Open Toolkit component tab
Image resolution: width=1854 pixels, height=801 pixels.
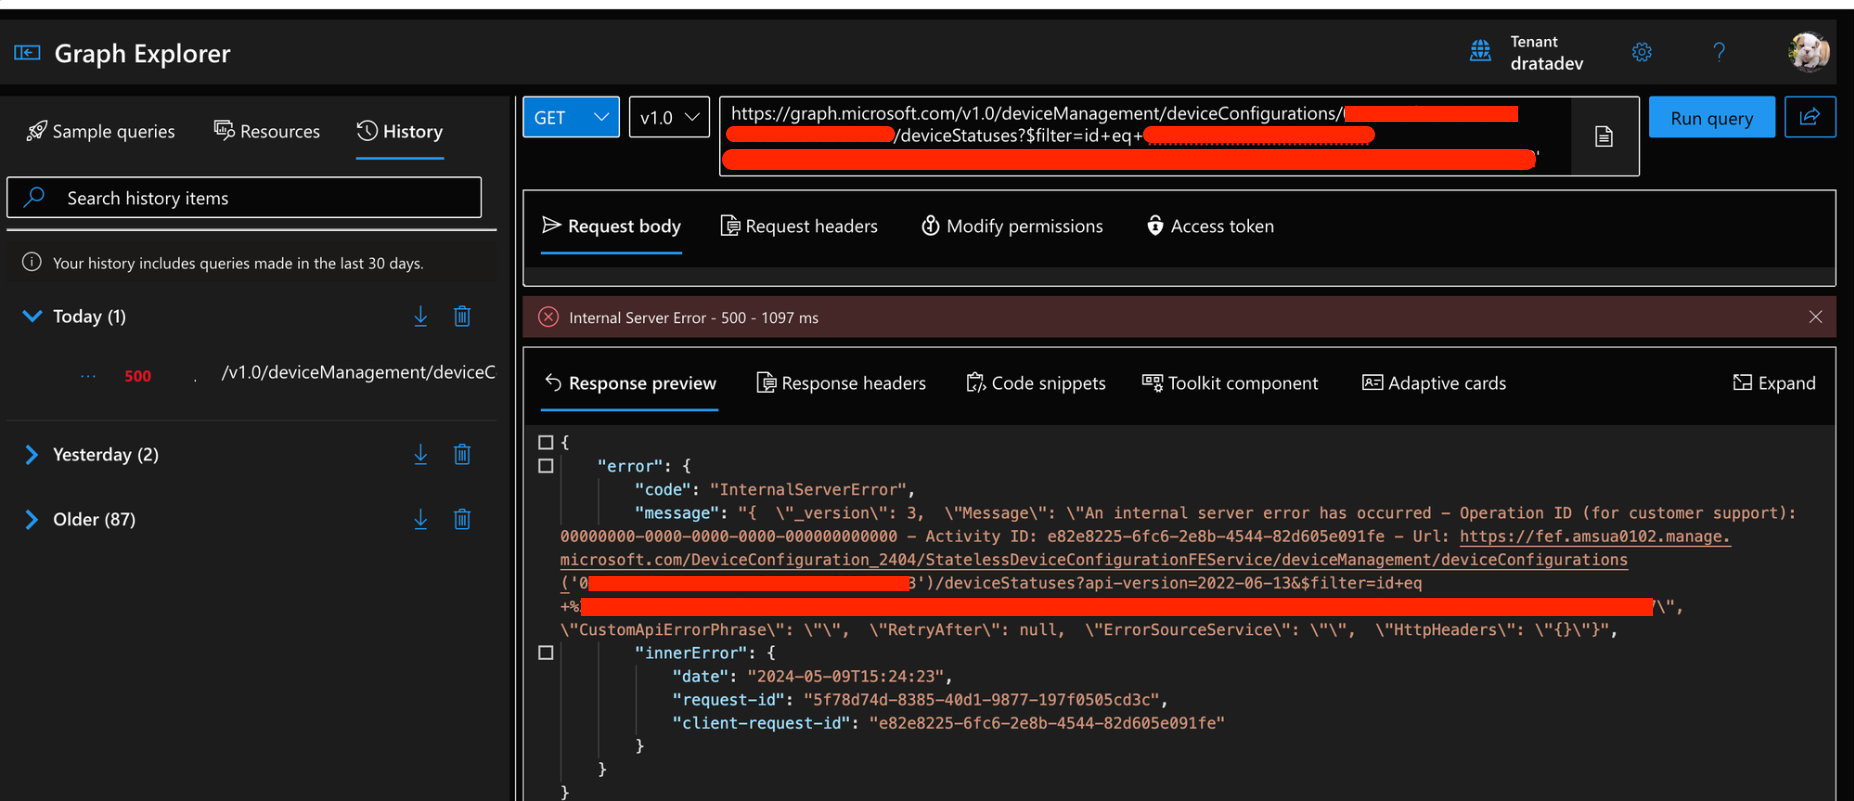pyautogui.click(x=1230, y=383)
